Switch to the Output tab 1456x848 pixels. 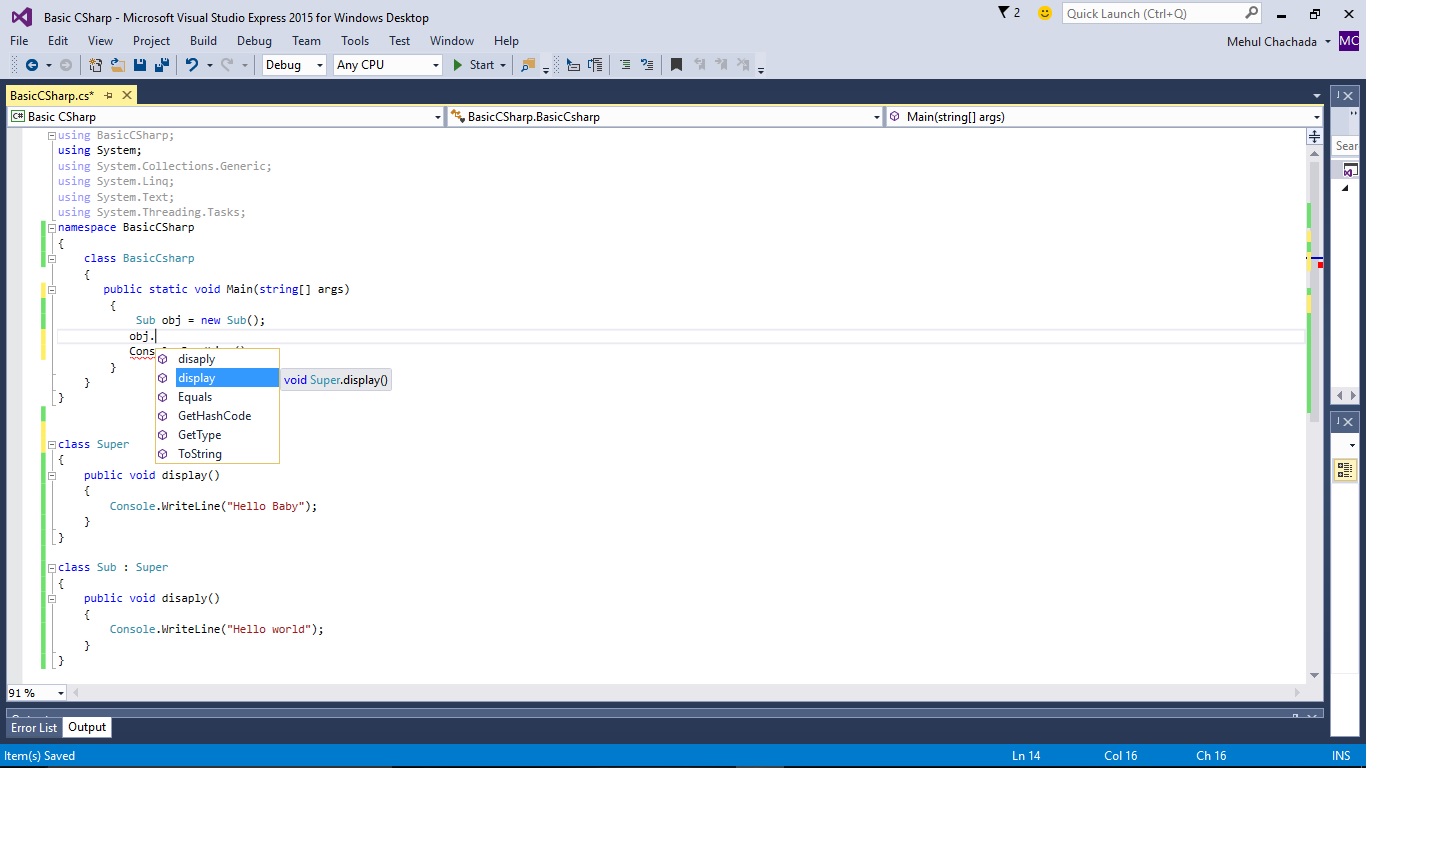click(87, 728)
